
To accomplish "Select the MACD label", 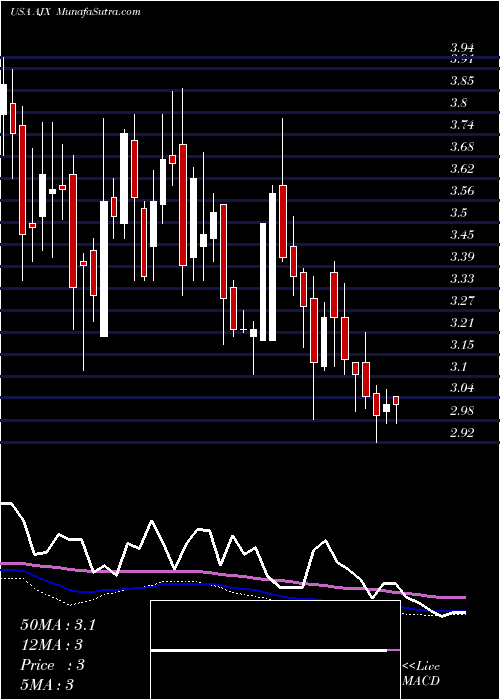I will (421, 681).
